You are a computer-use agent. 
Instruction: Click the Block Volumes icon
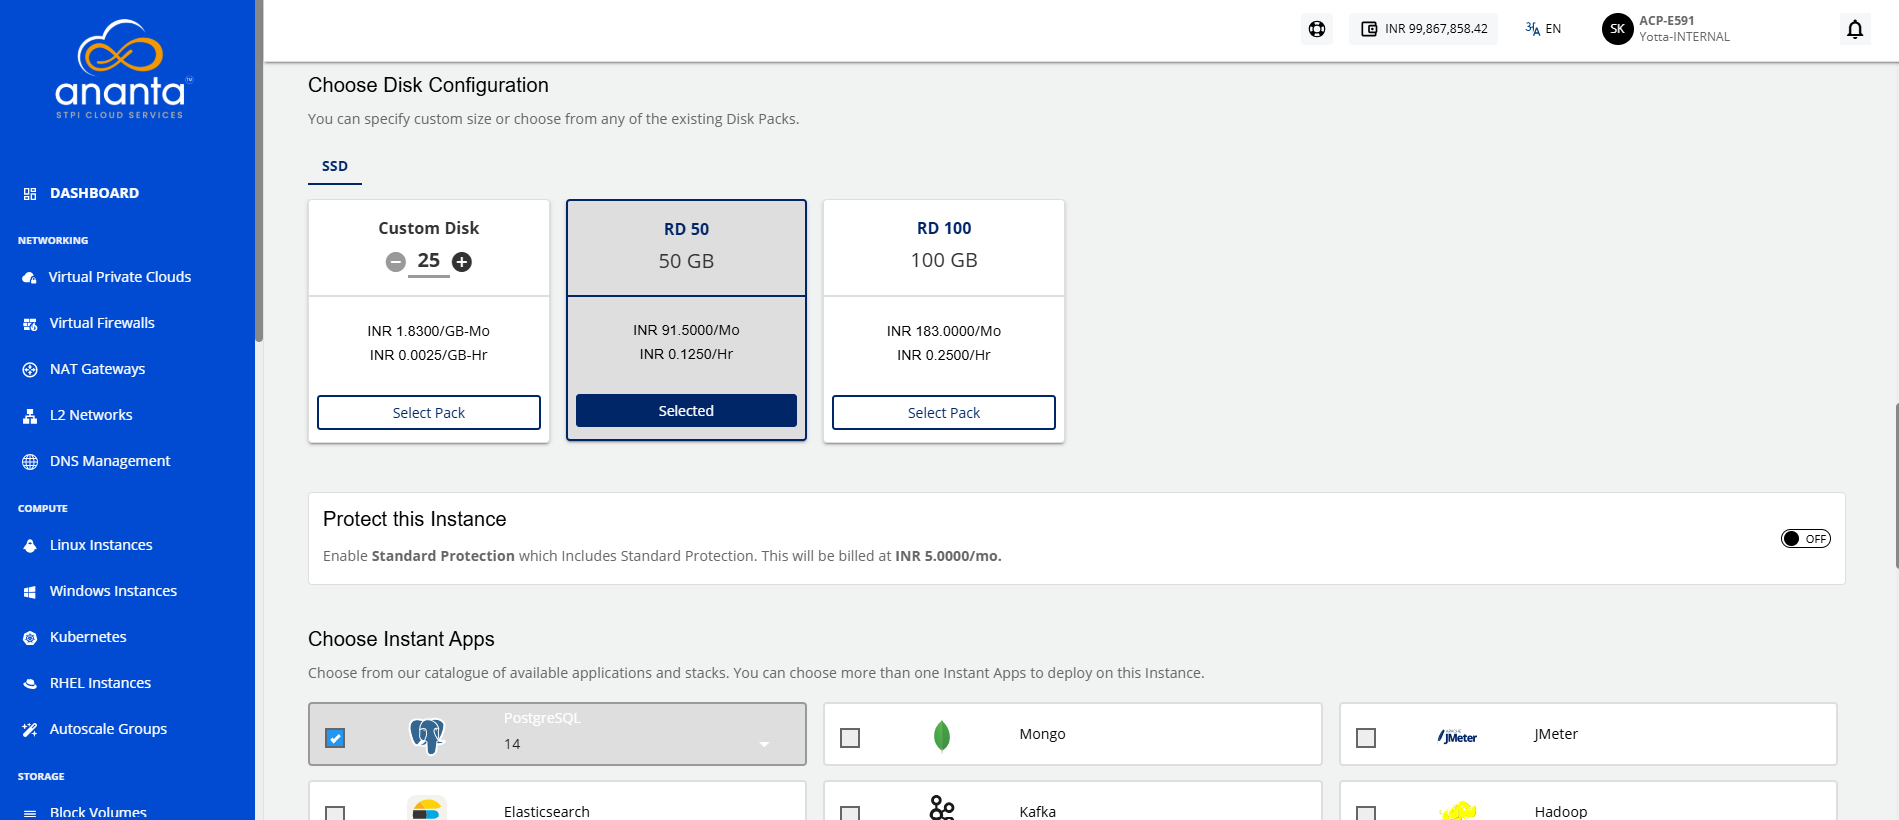click(x=30, y=813)
